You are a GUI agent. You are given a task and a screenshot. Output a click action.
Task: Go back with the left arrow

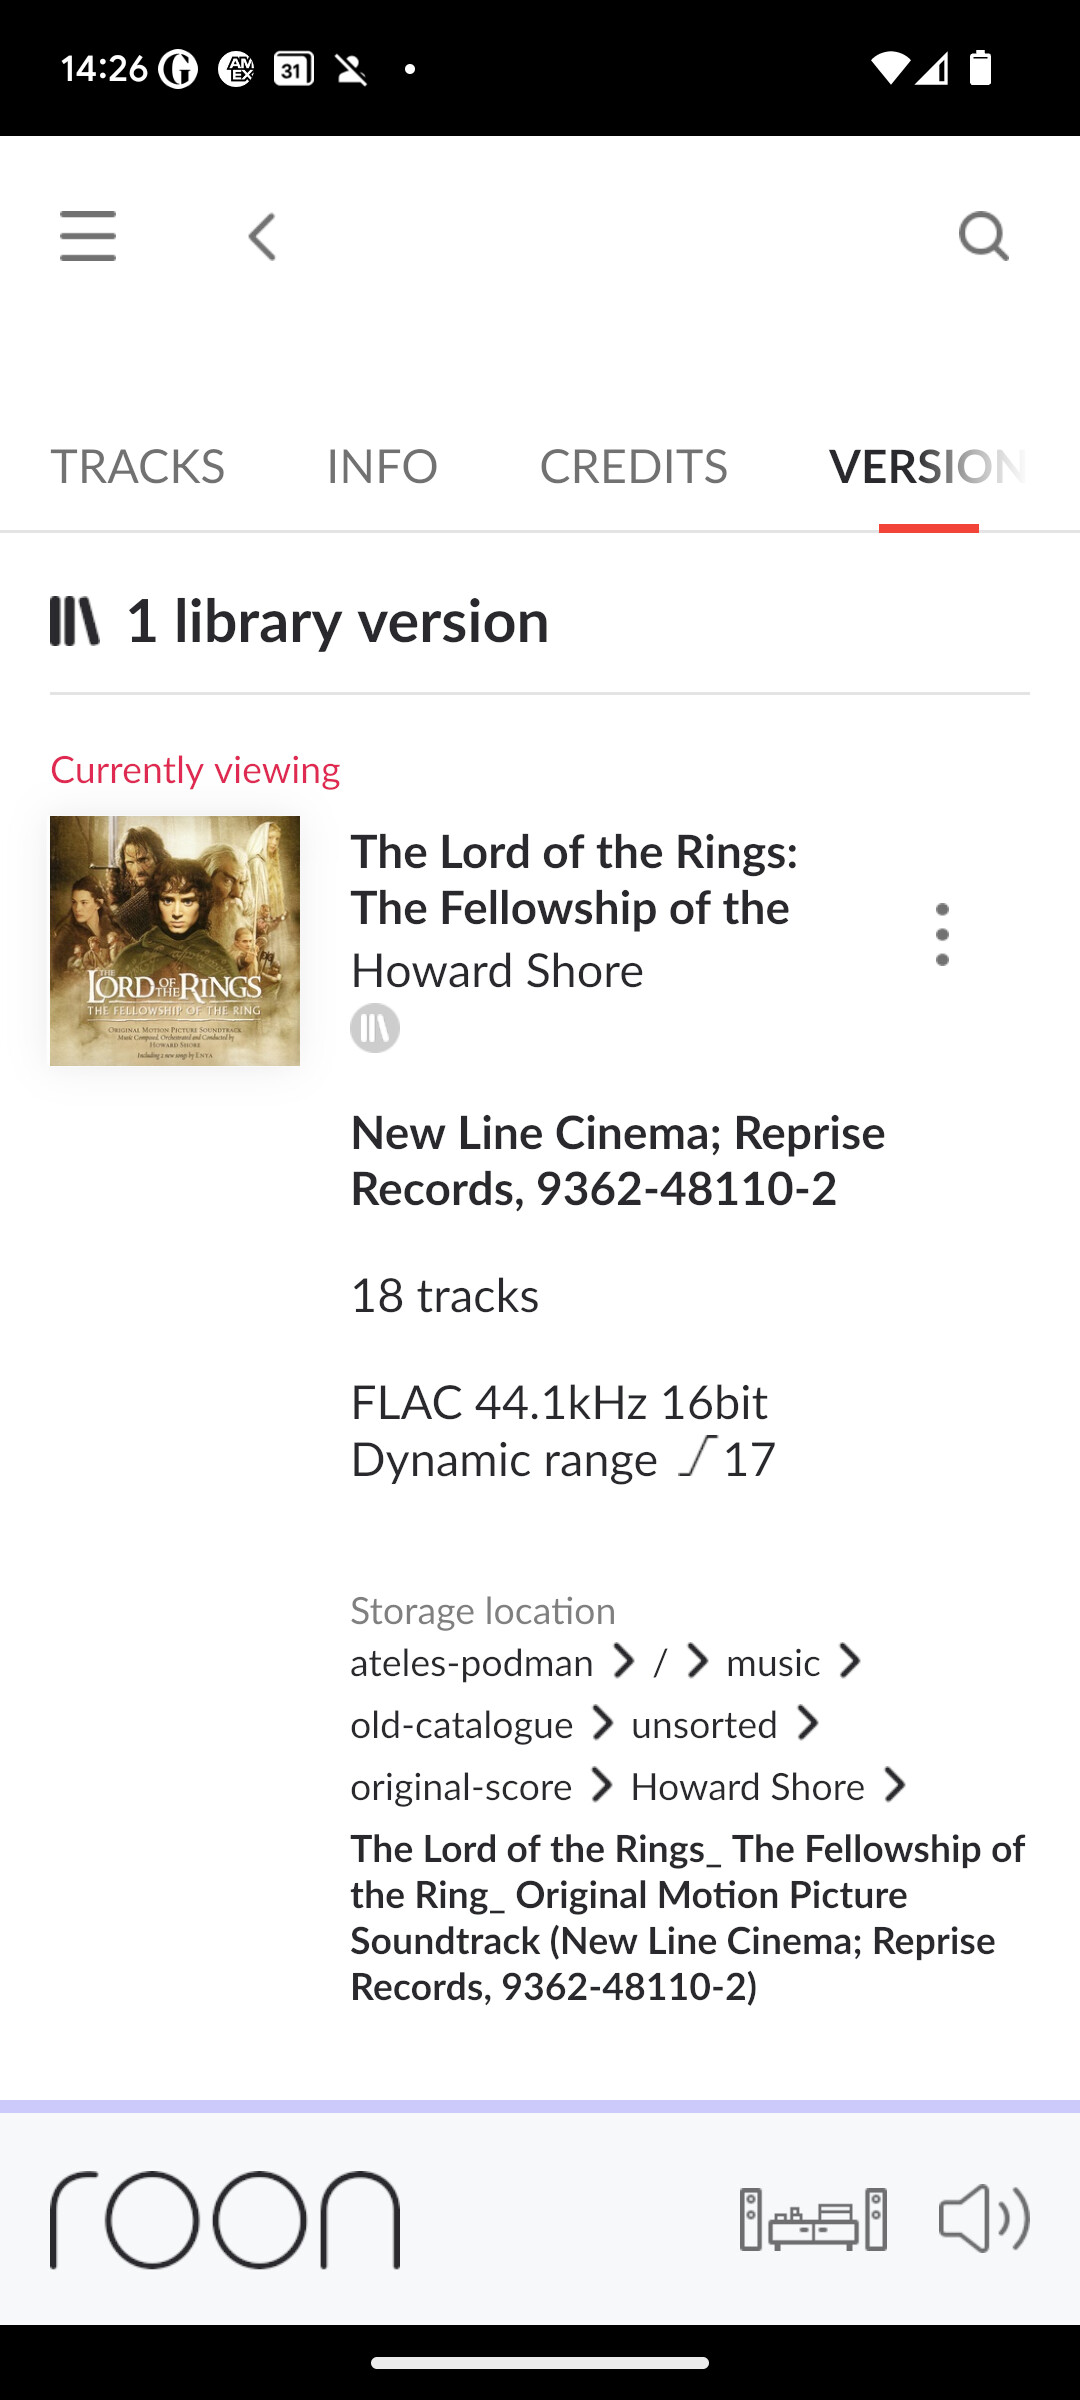pyautogui.click(x=262, y=237)
